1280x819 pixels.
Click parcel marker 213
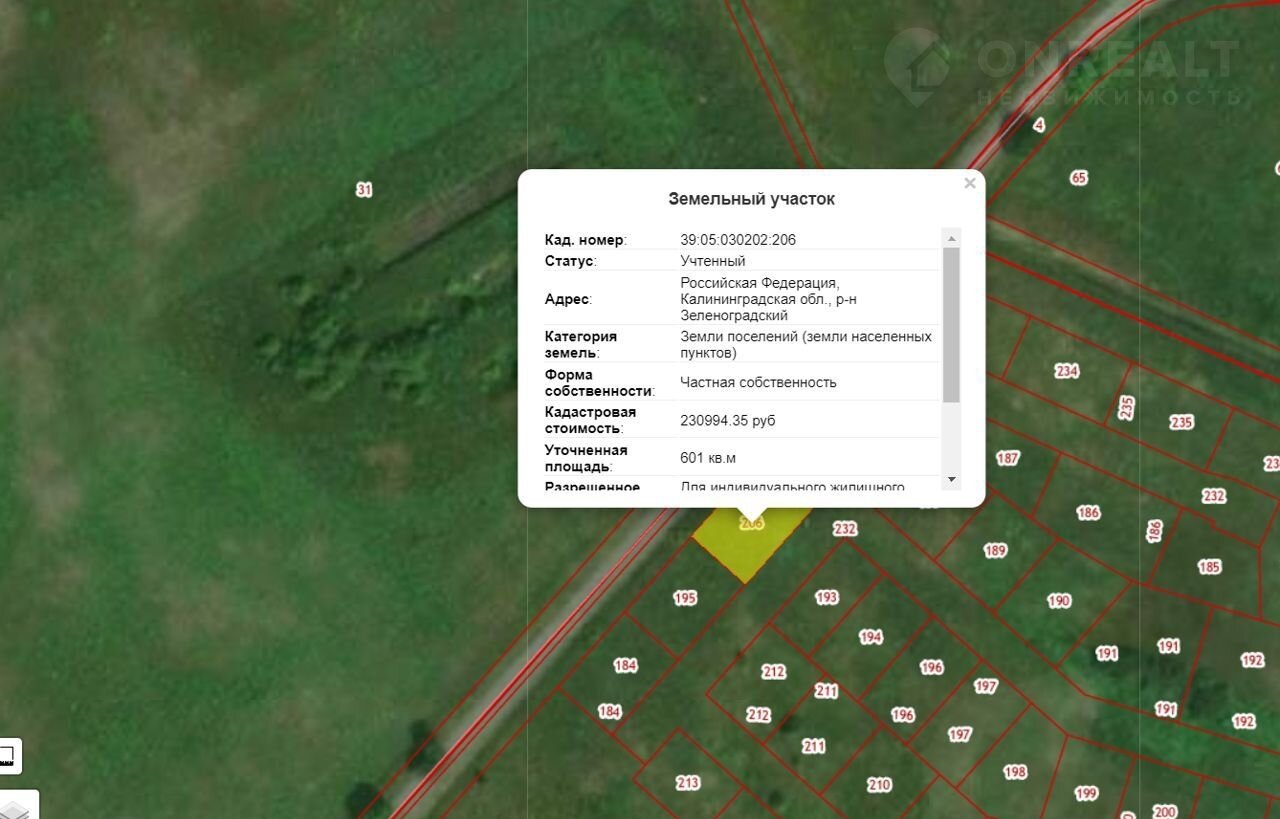(688, 783)
